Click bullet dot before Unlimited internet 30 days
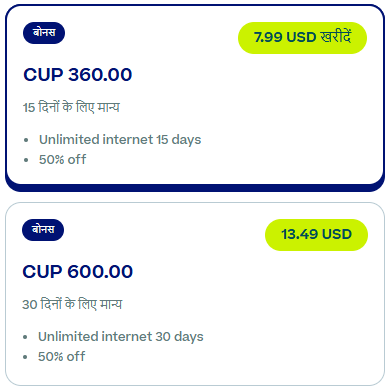This screenshot has height=388, width=390. (x=25, y=337)
